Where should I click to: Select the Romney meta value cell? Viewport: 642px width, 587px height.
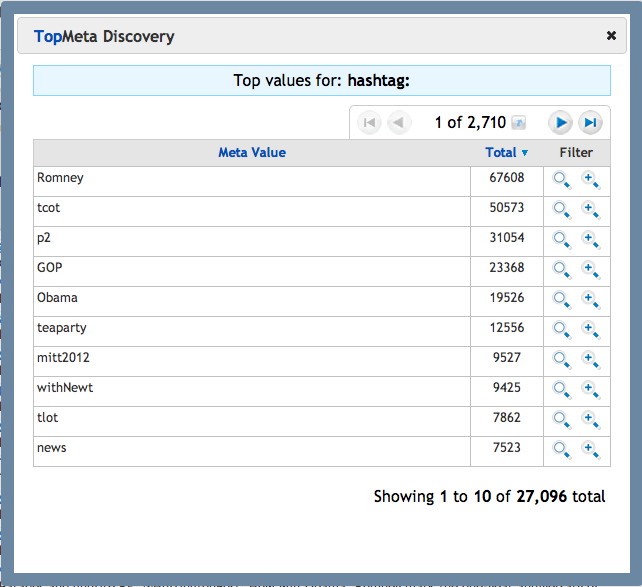pos(252,181)
